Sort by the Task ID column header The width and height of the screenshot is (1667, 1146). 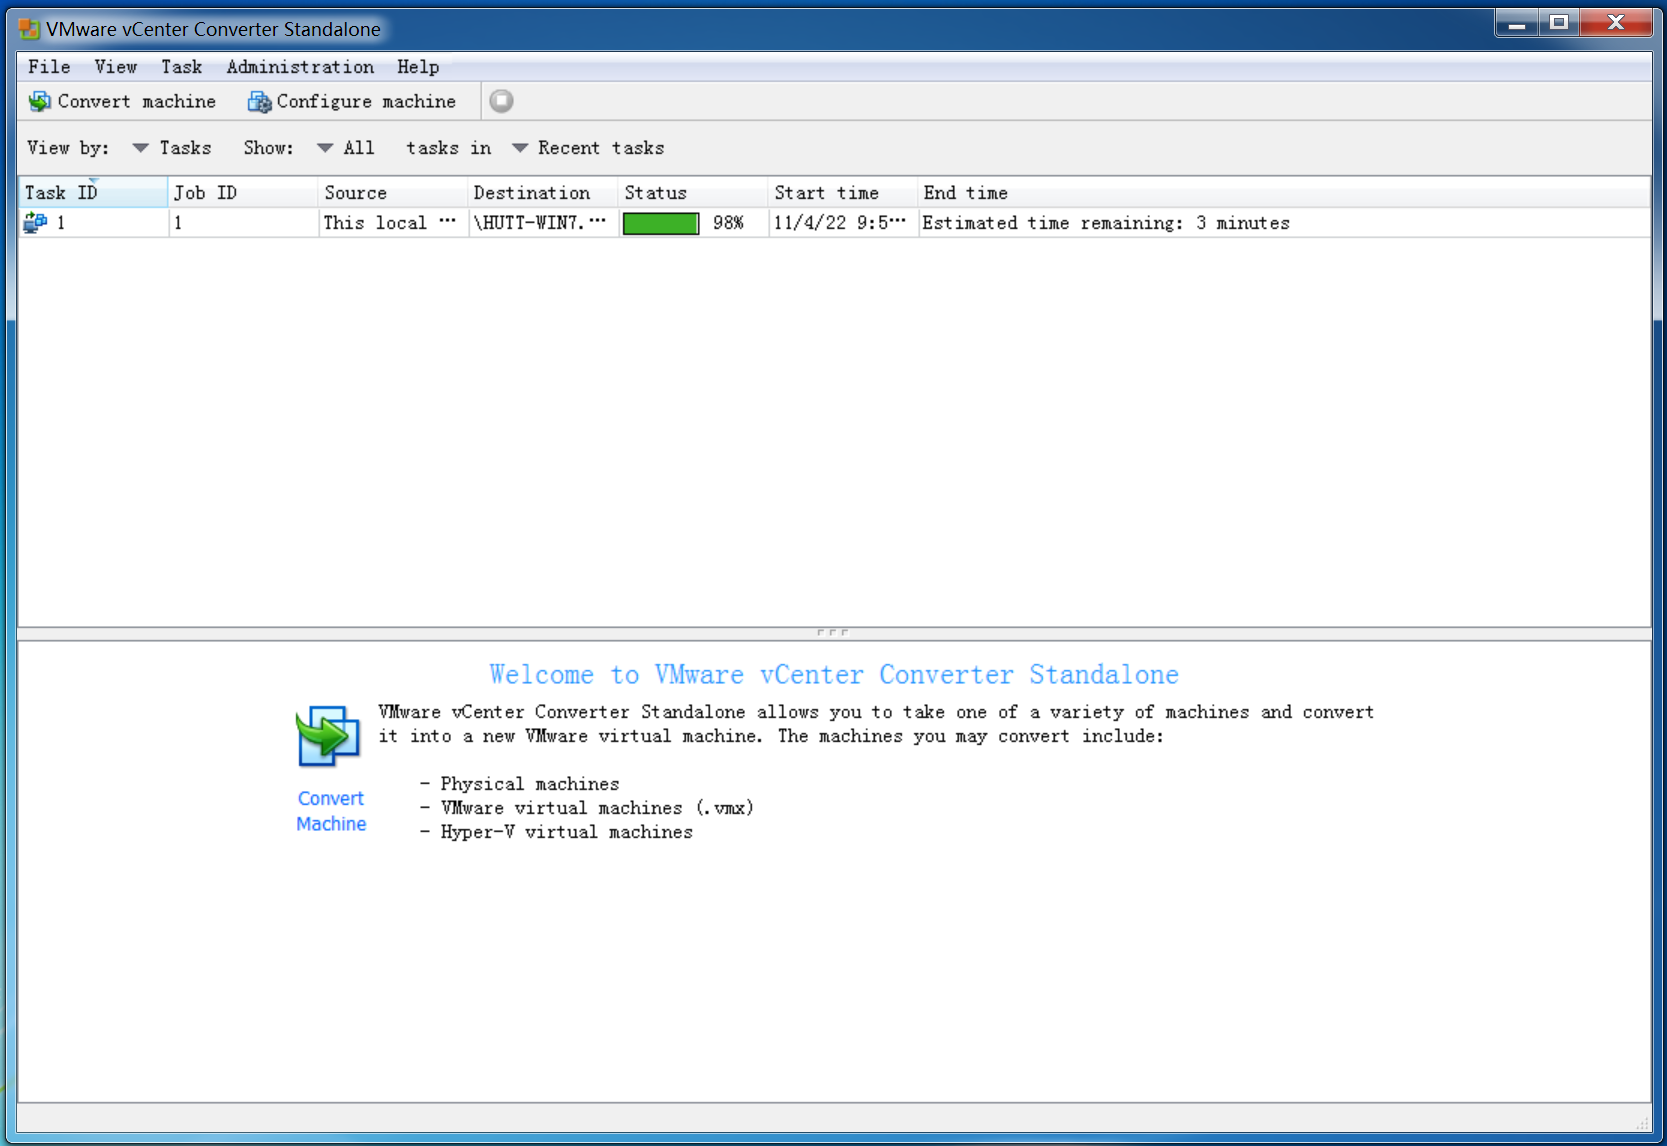[93, 192]
